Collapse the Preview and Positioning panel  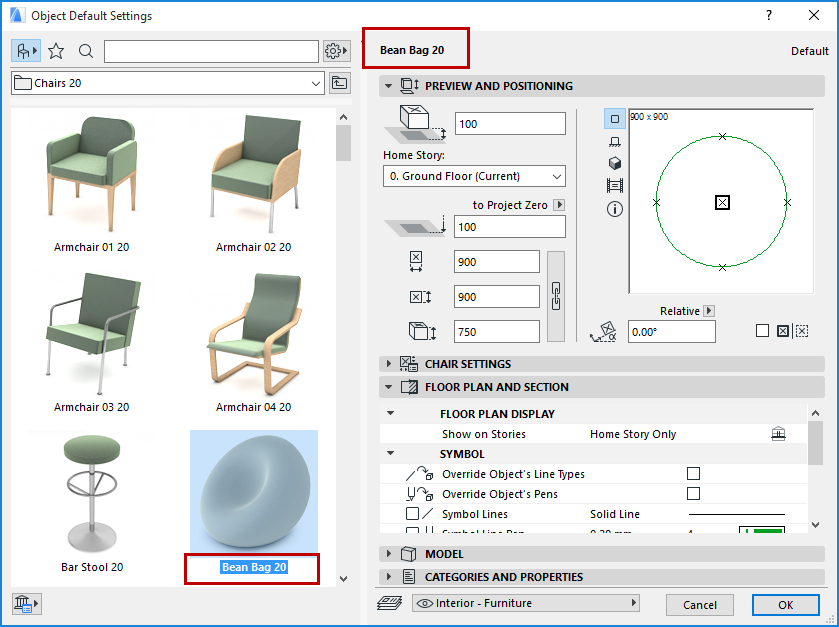point(389,86)
